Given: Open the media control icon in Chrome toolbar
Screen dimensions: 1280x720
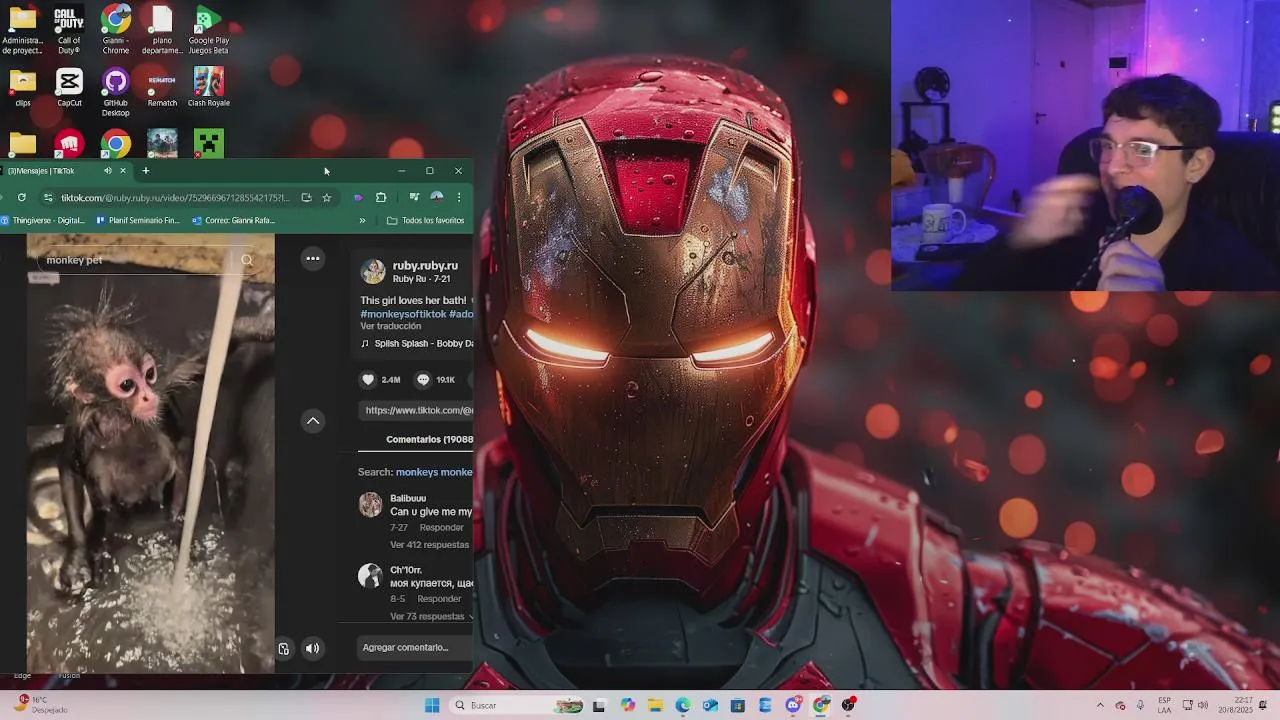Looking at the screenshot, I should [x=414, y=197].
